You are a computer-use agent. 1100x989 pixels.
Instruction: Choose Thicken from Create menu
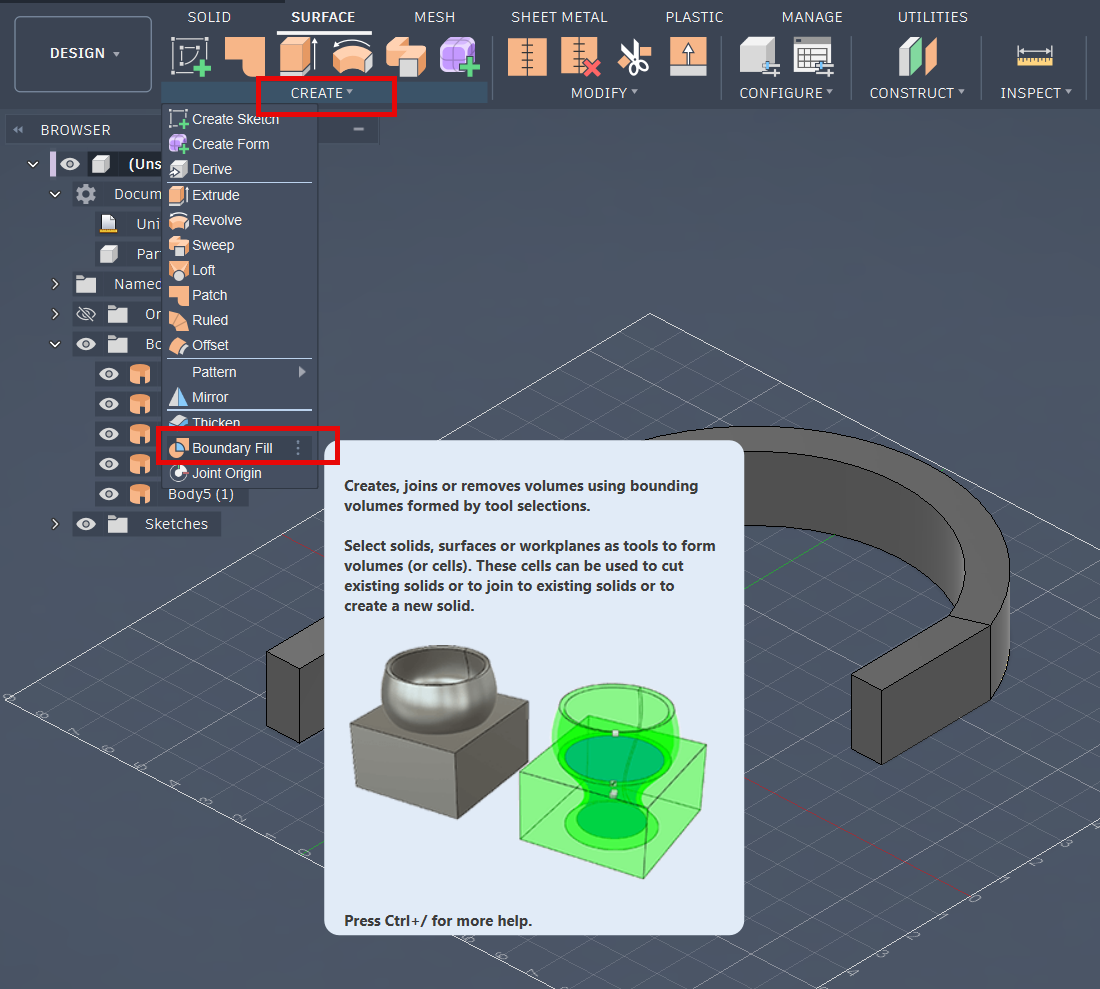[x=239, y=423]
